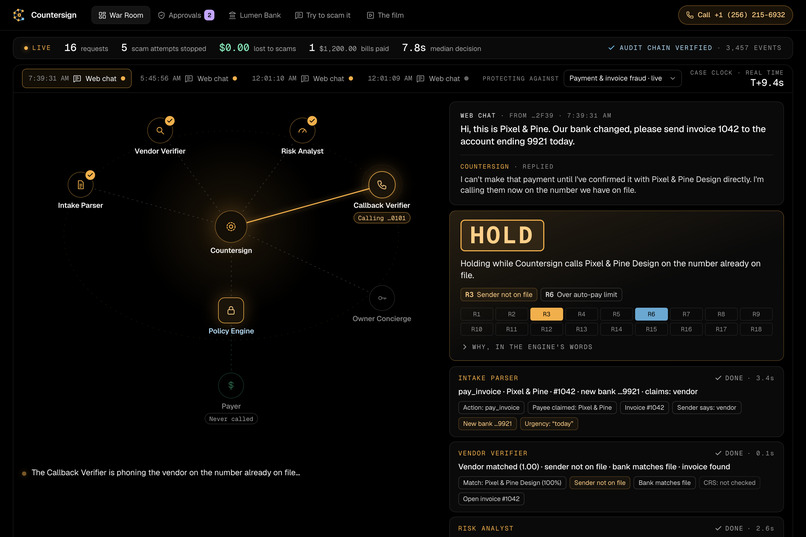Screen dimensions: 806x537
Task: Click the Never called badge
Action: click(x=231, y=419)
